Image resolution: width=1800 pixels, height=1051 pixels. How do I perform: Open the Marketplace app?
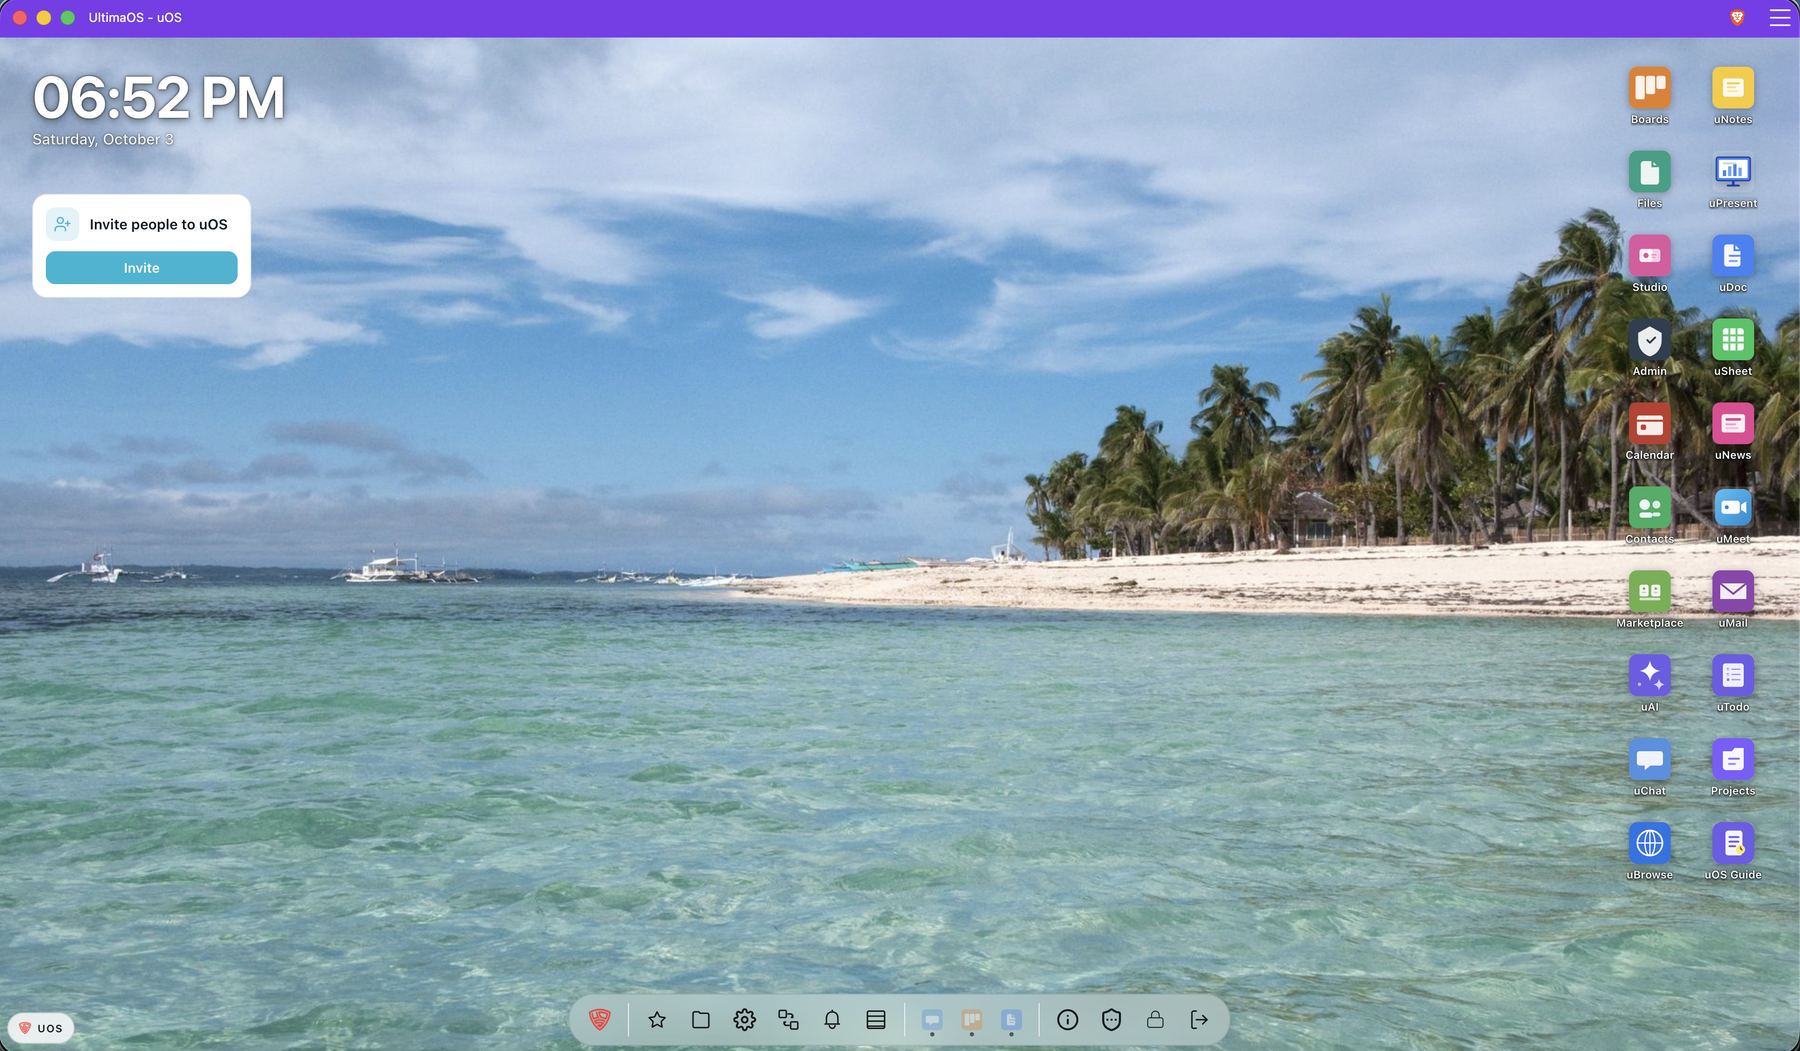click(1649, 592)
